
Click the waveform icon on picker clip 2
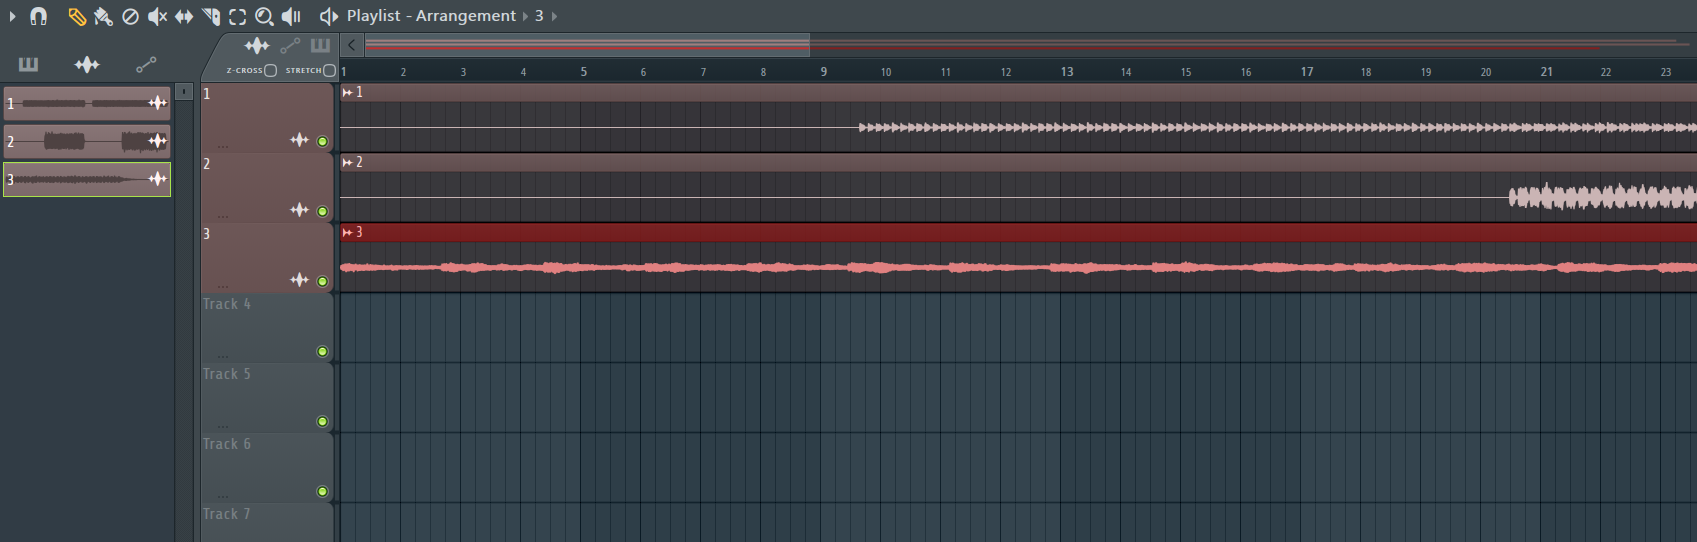click(158, 141)
